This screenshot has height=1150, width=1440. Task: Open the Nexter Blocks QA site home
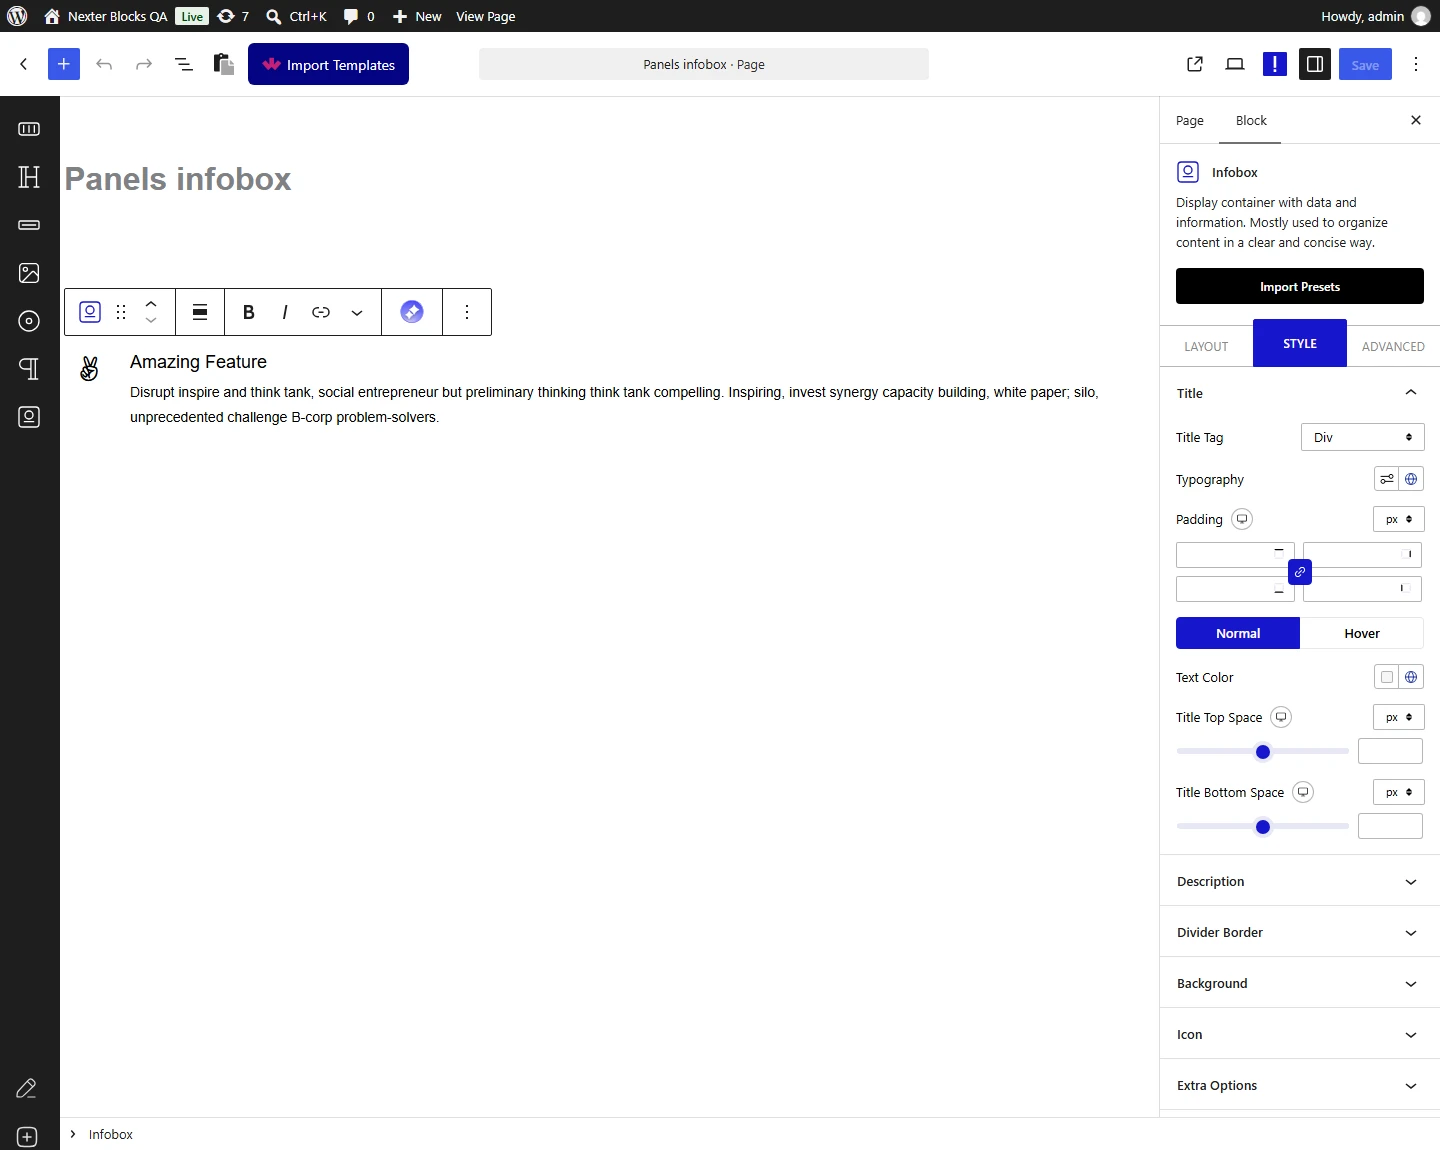[x=106, y=16]
